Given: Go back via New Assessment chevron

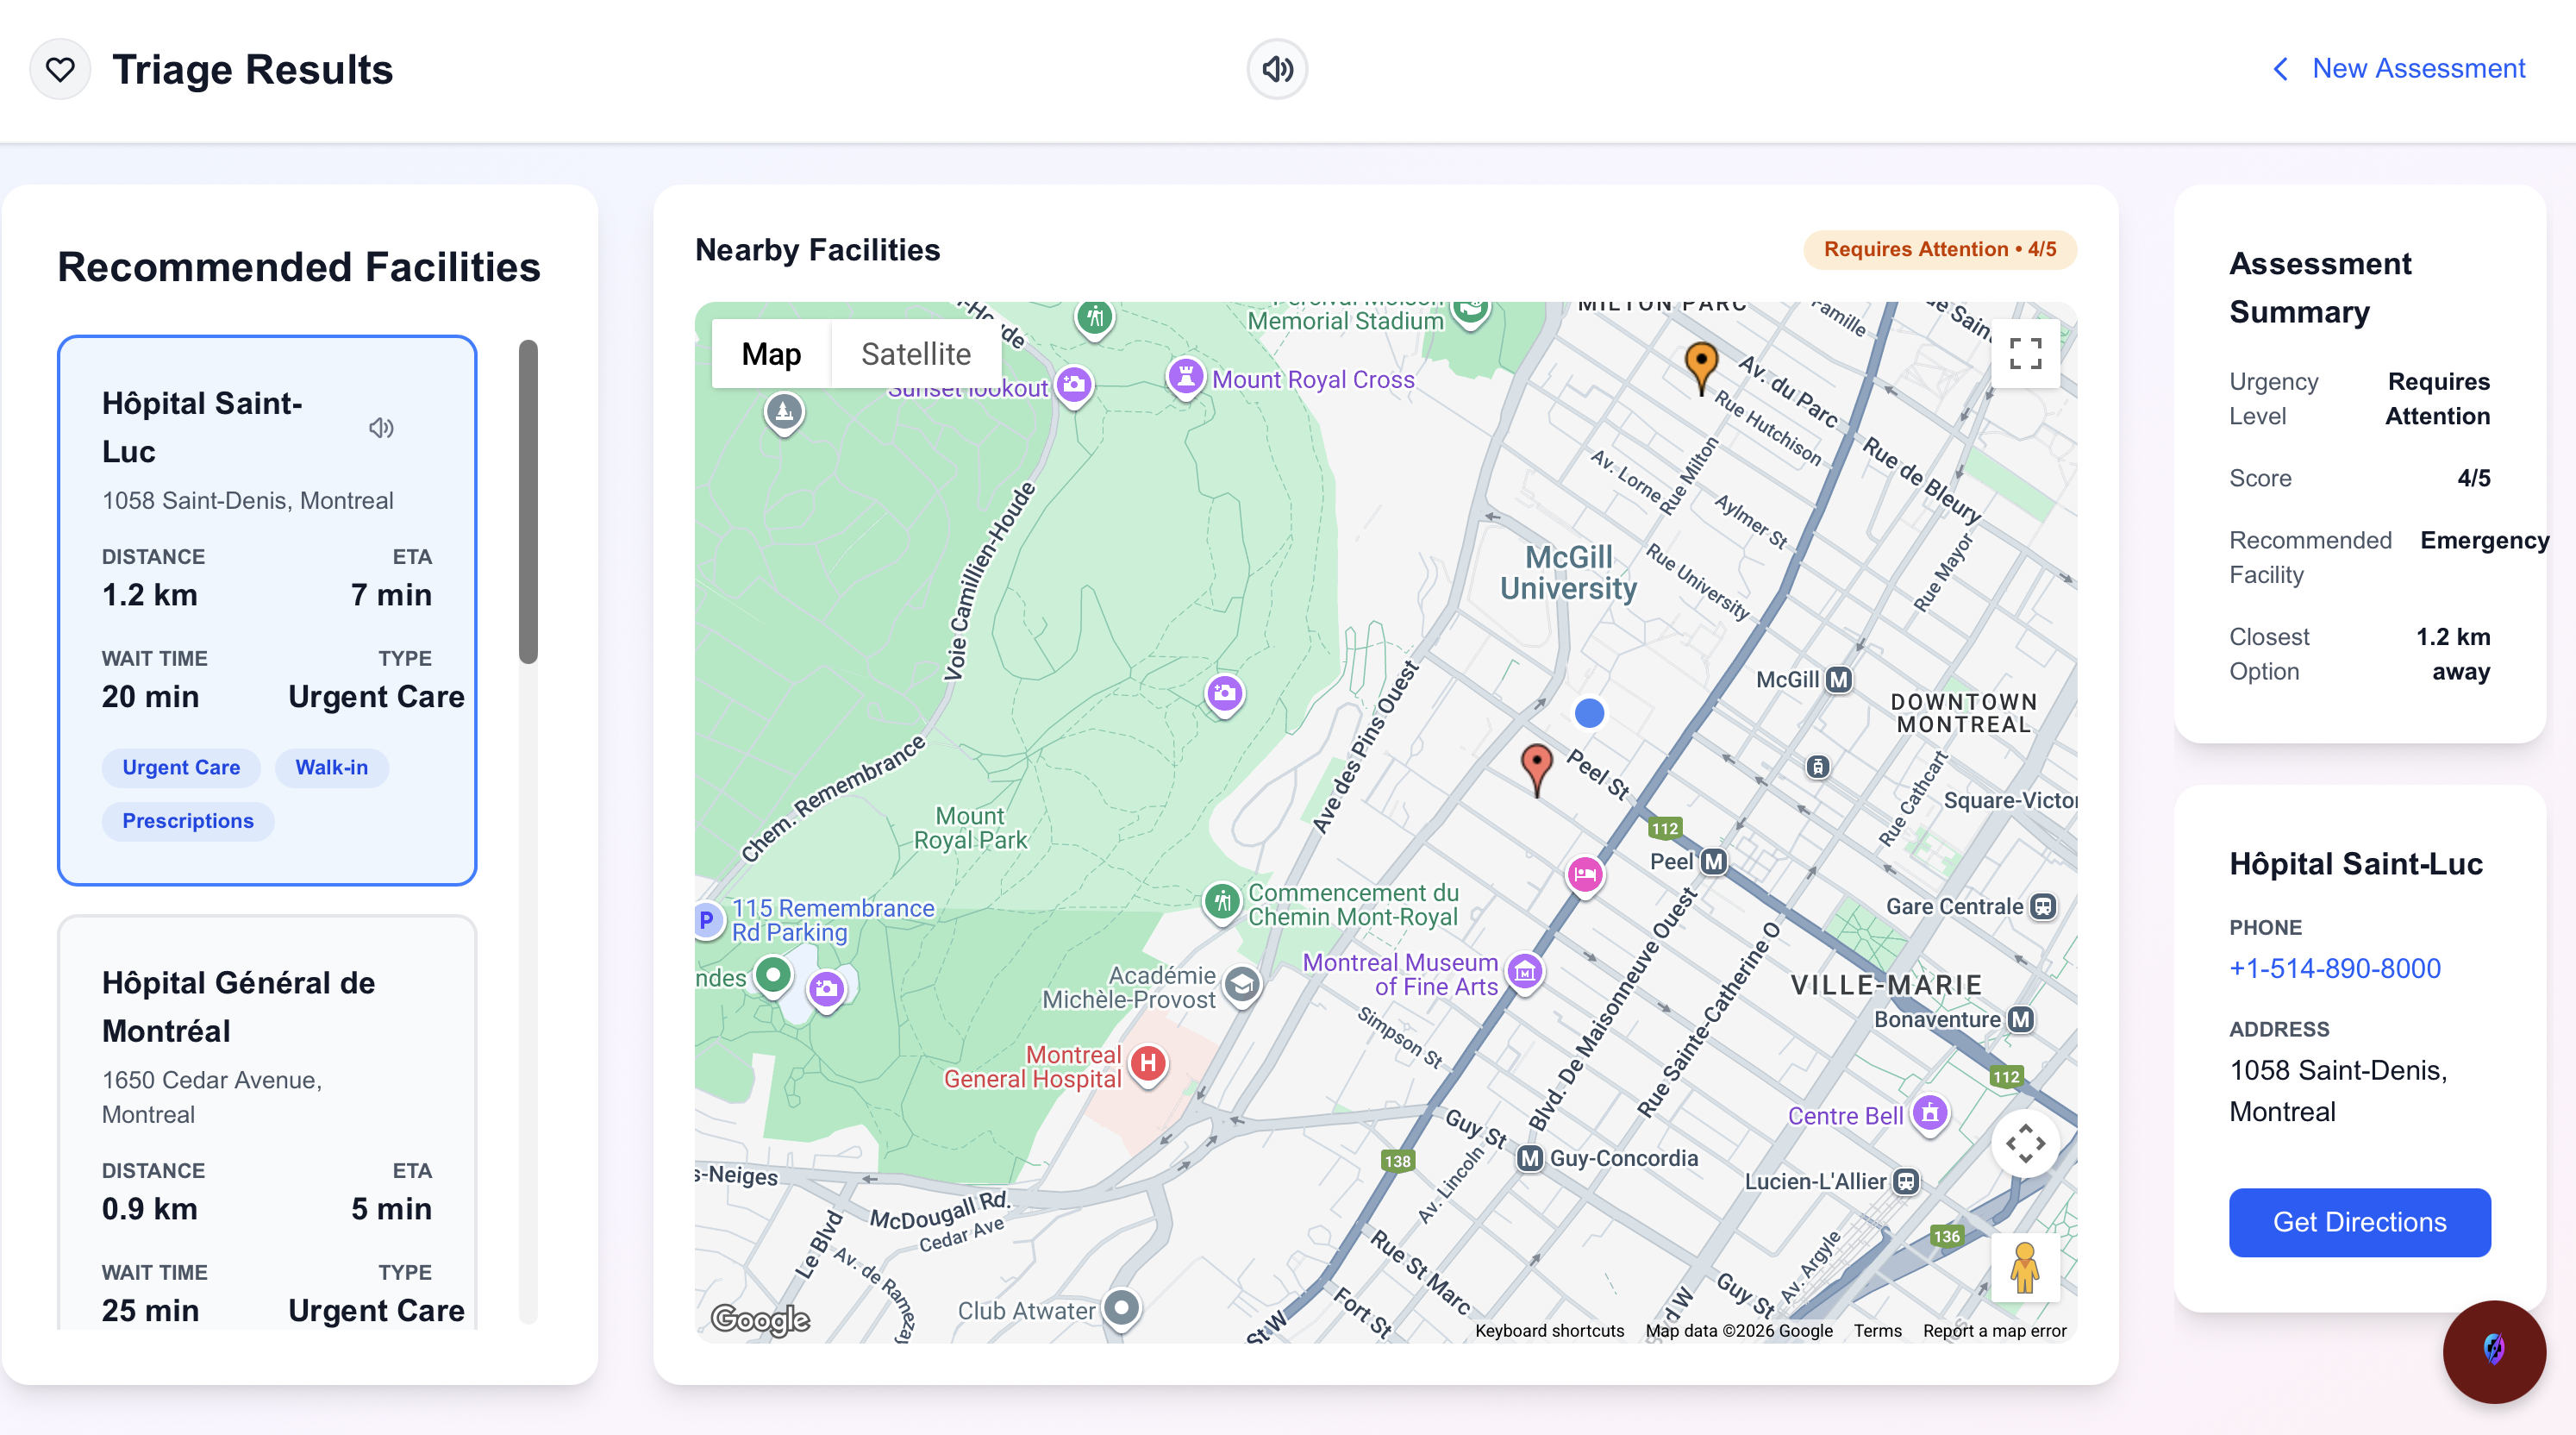Looking at the screenshot, I should coord(2281,69).
